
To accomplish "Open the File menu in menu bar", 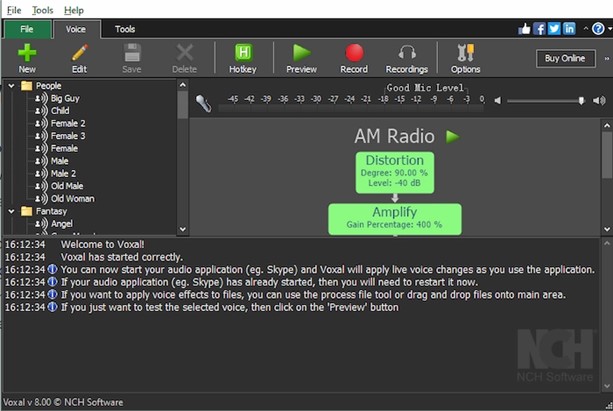I will click(14, 10).
